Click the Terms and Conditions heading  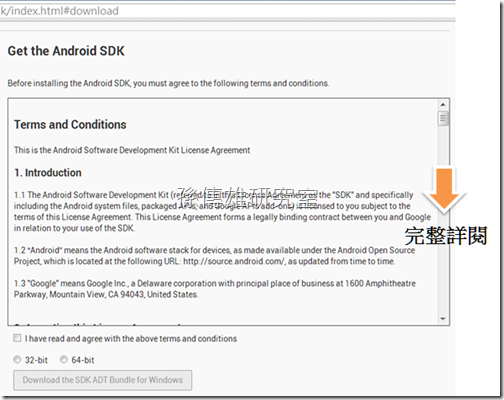tap(70, 125)
